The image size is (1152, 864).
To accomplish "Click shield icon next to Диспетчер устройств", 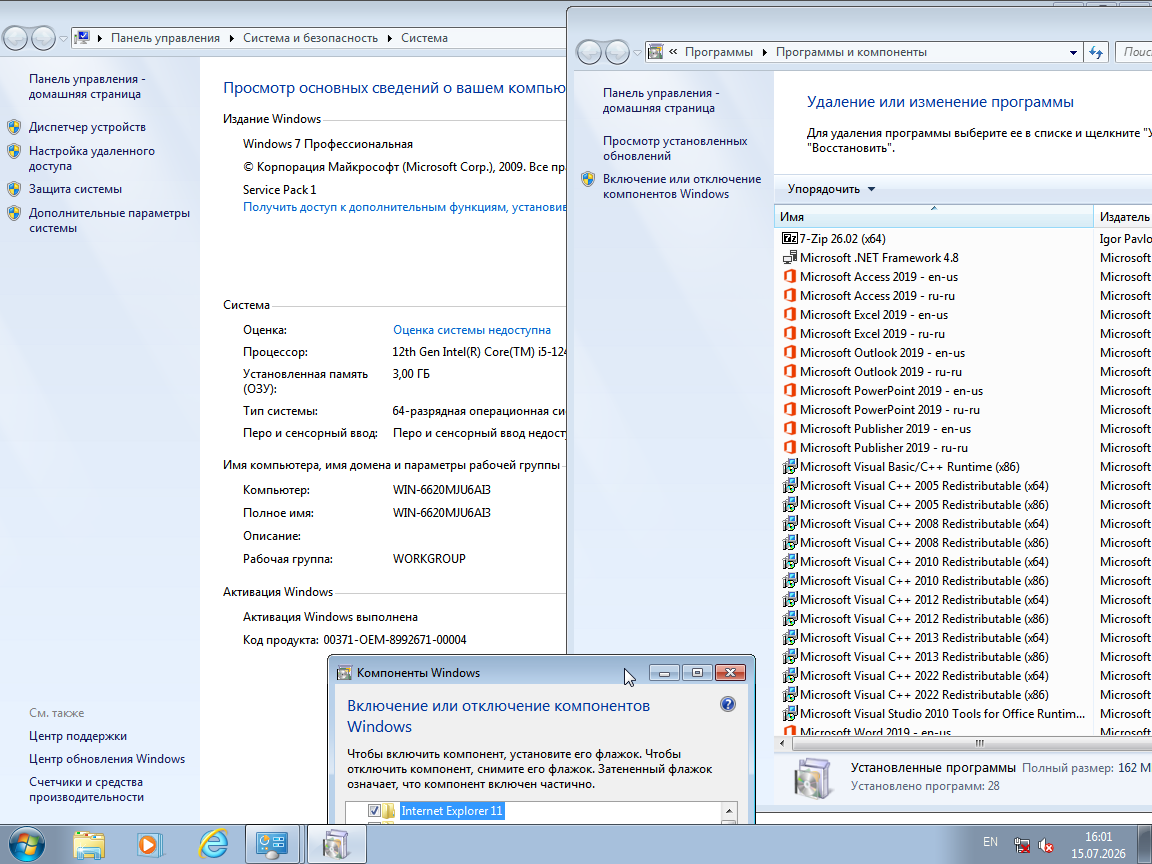I will [14, 127].
